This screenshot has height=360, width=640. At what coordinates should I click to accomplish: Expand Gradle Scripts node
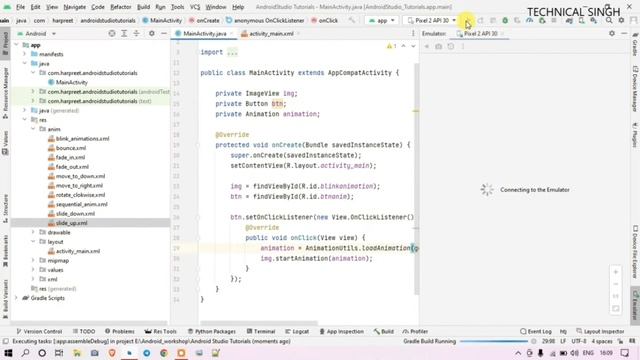point(17,298)
